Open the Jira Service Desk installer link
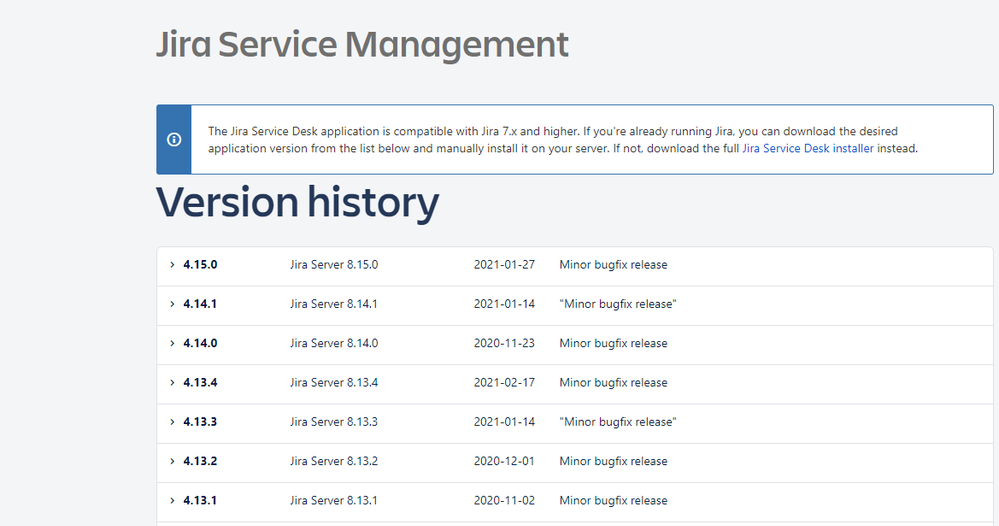Screen dimensions: 999x526 [808, 148]
